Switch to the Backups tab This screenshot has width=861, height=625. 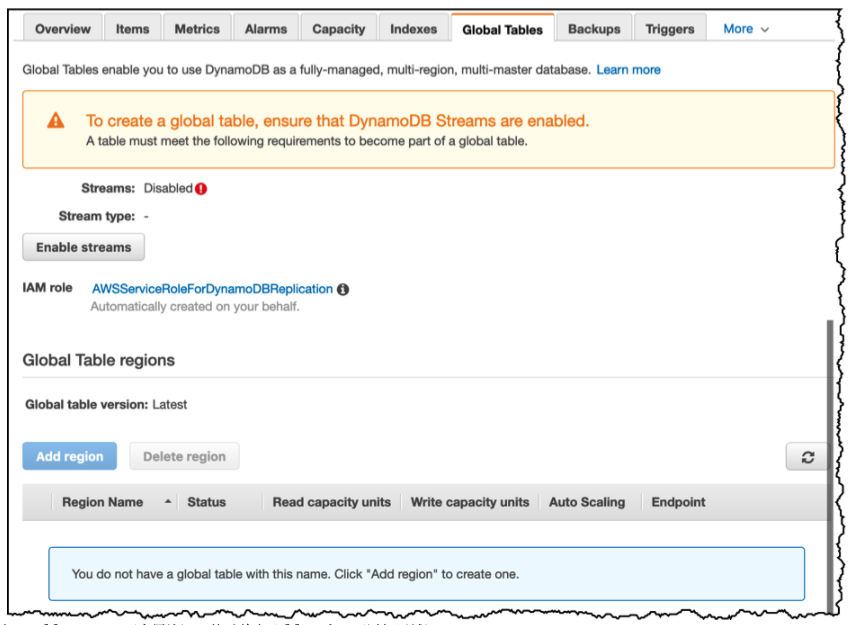point(594,29)
